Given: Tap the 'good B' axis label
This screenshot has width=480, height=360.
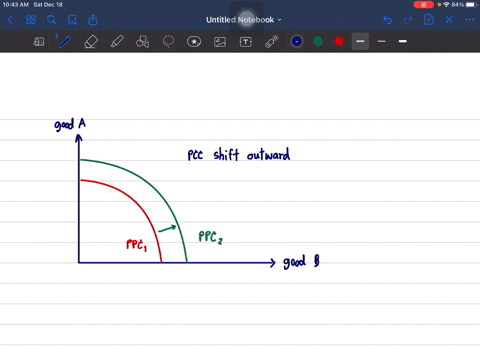Looking at the screenshot, I should 301,262.
